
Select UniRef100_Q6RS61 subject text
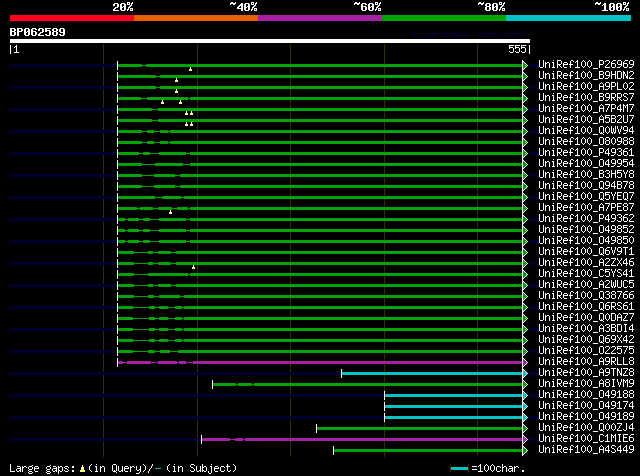click(586, 307)
